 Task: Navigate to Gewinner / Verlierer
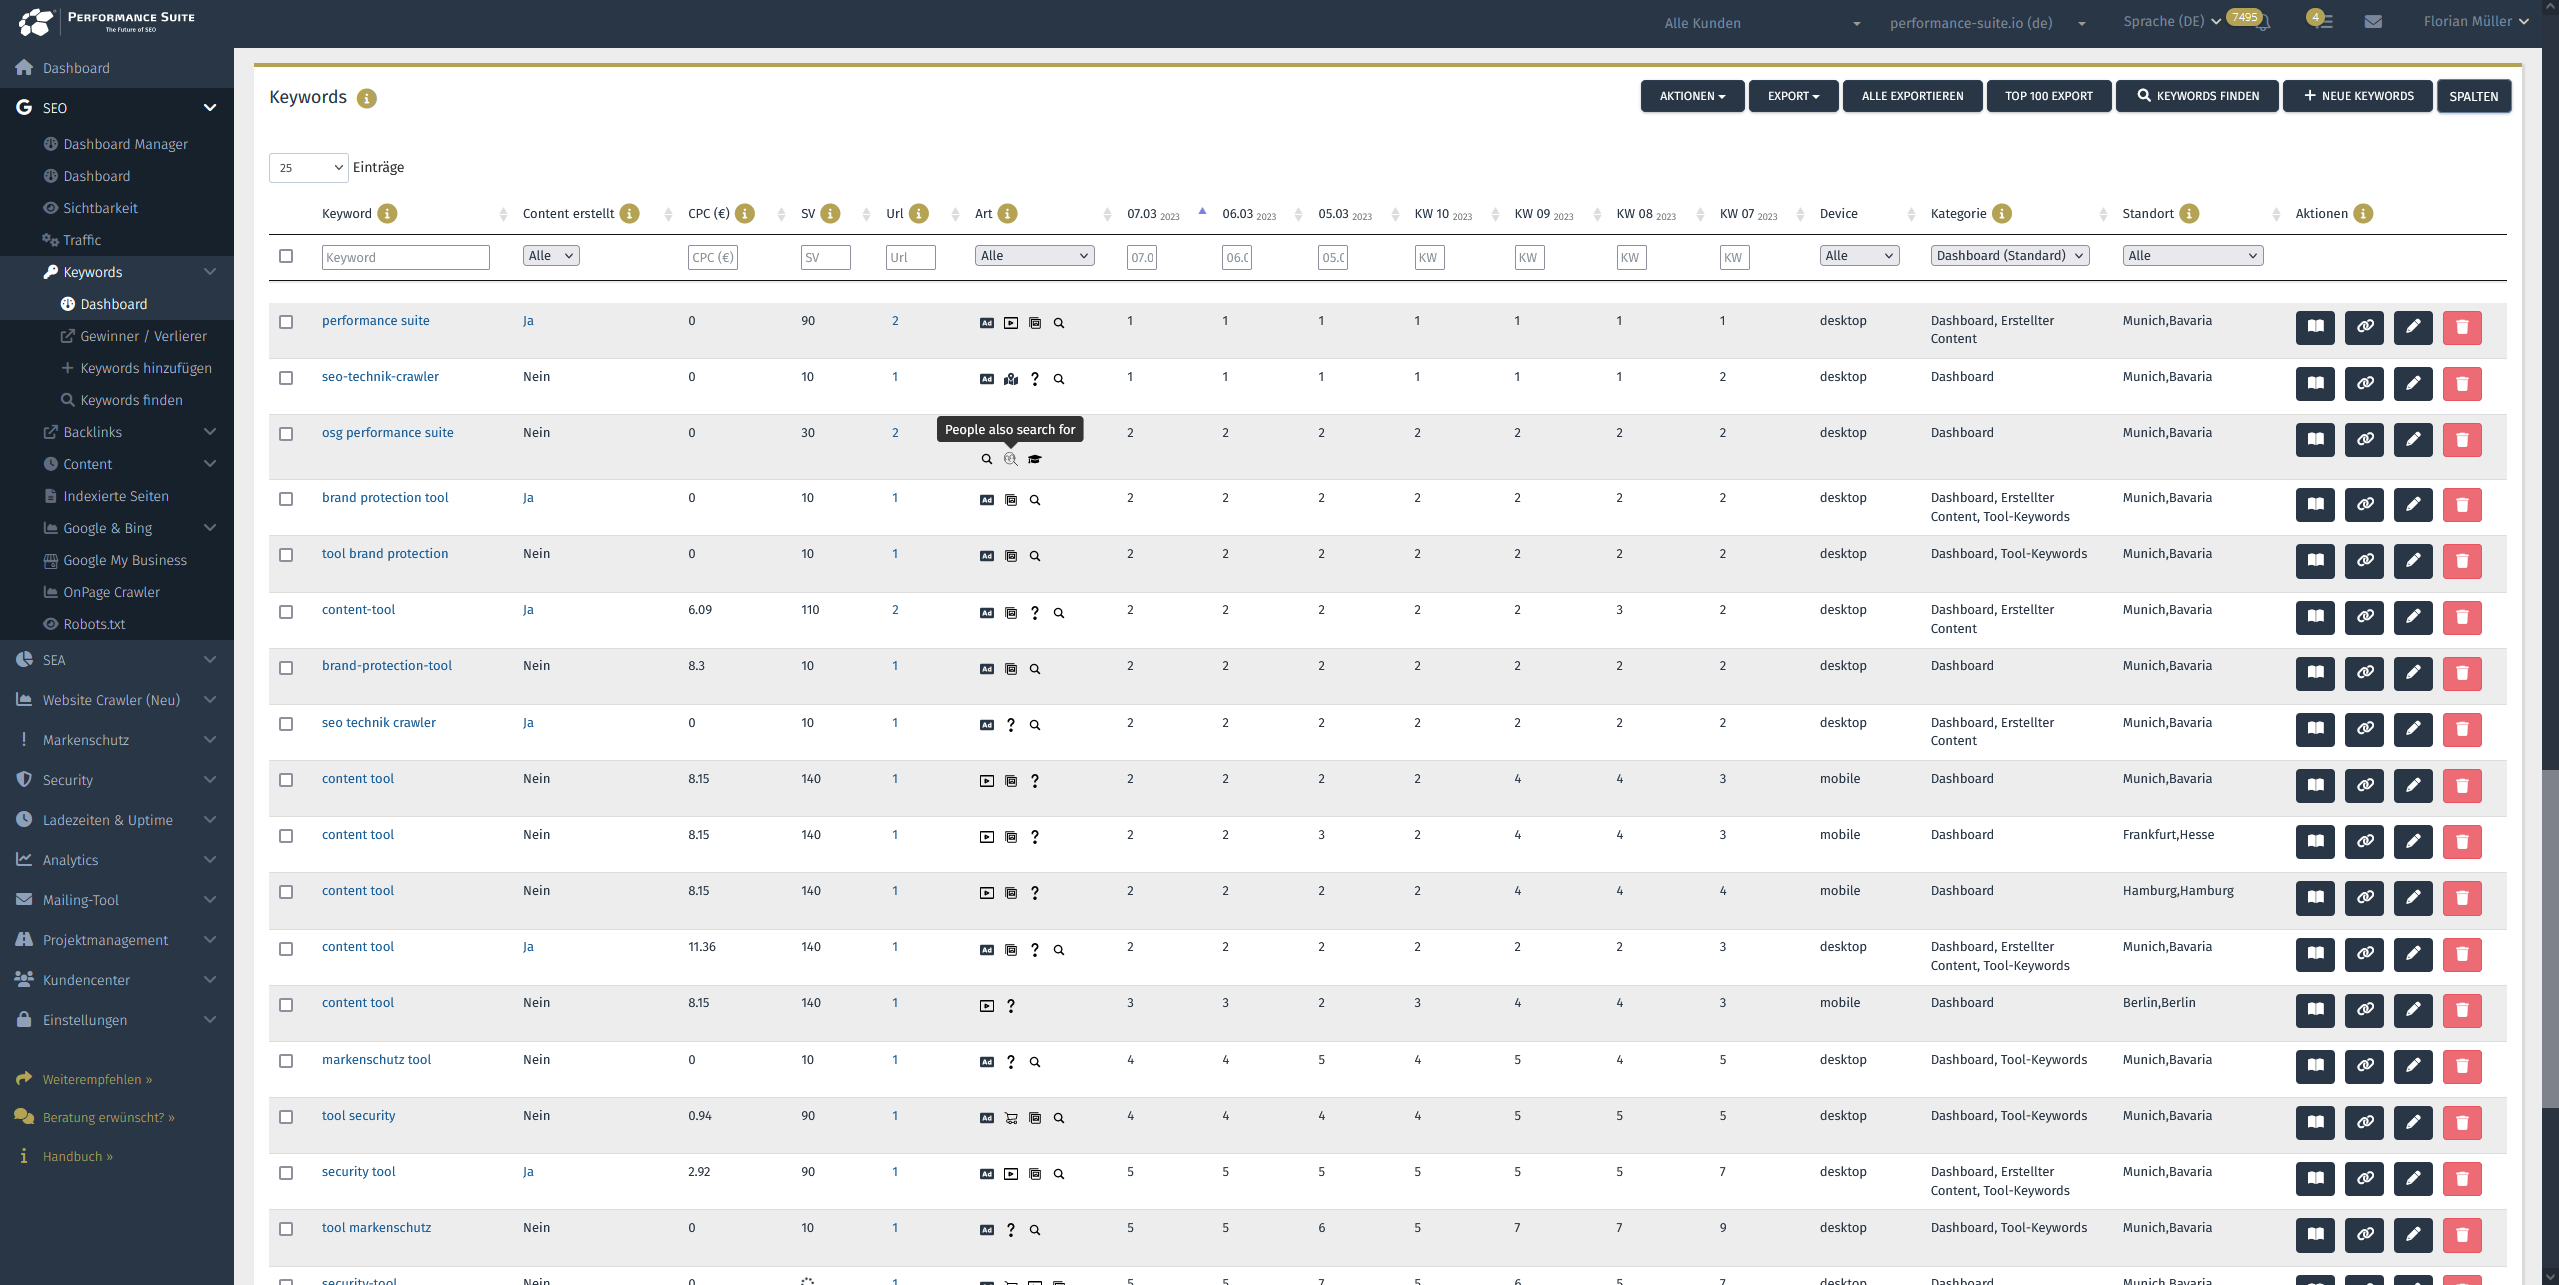coord(143,336)
